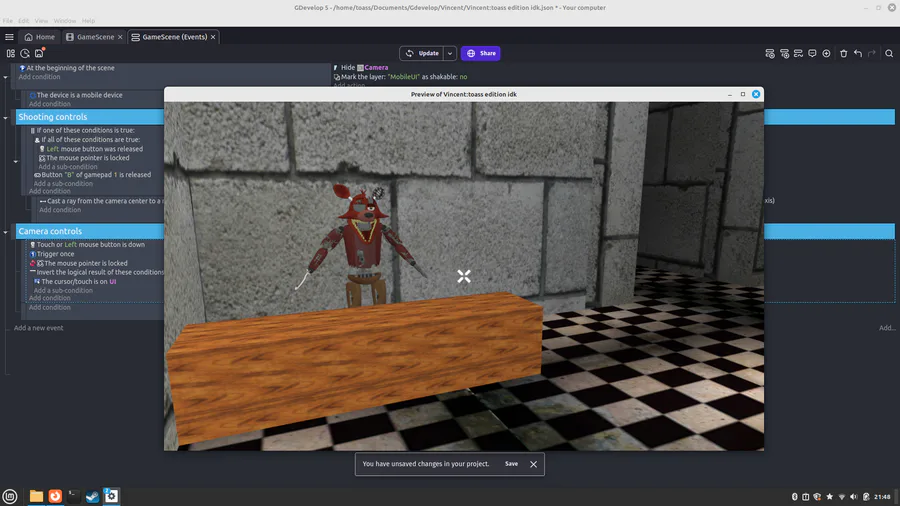Collapse the beginning of scene event
900x506 pixels.
click(x=6, y=77)
